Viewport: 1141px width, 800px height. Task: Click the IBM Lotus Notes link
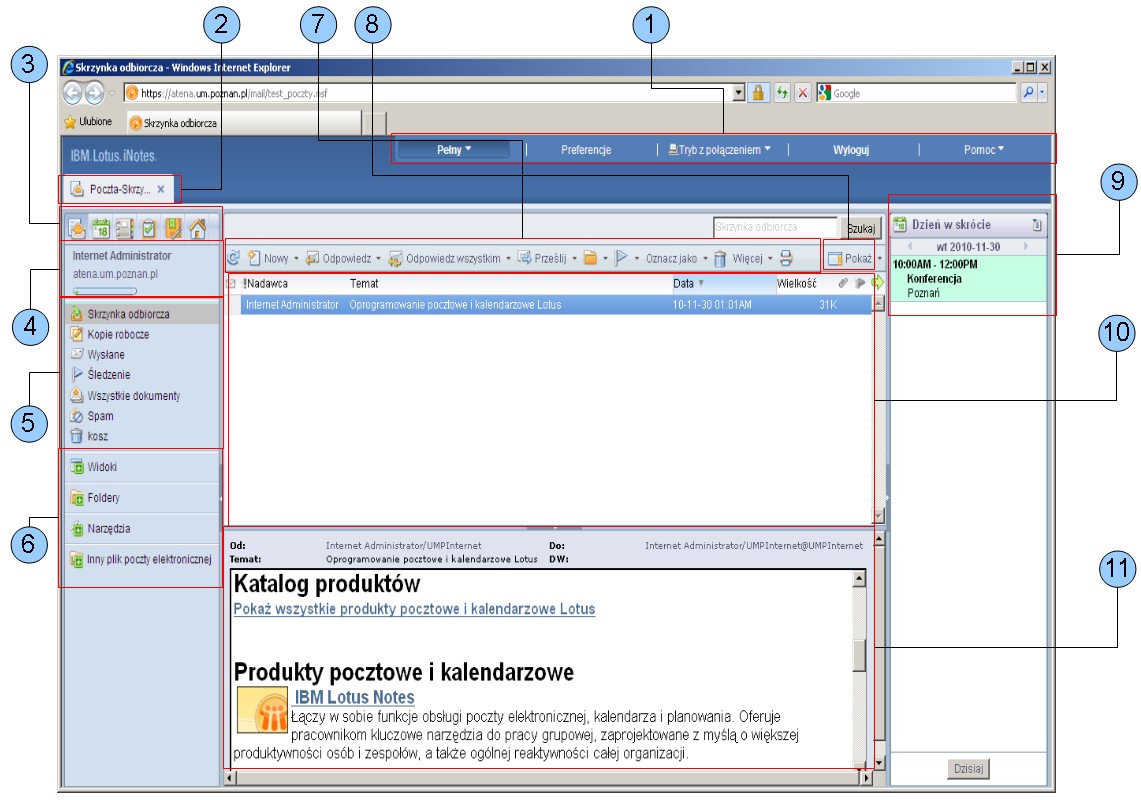[354, 697]
